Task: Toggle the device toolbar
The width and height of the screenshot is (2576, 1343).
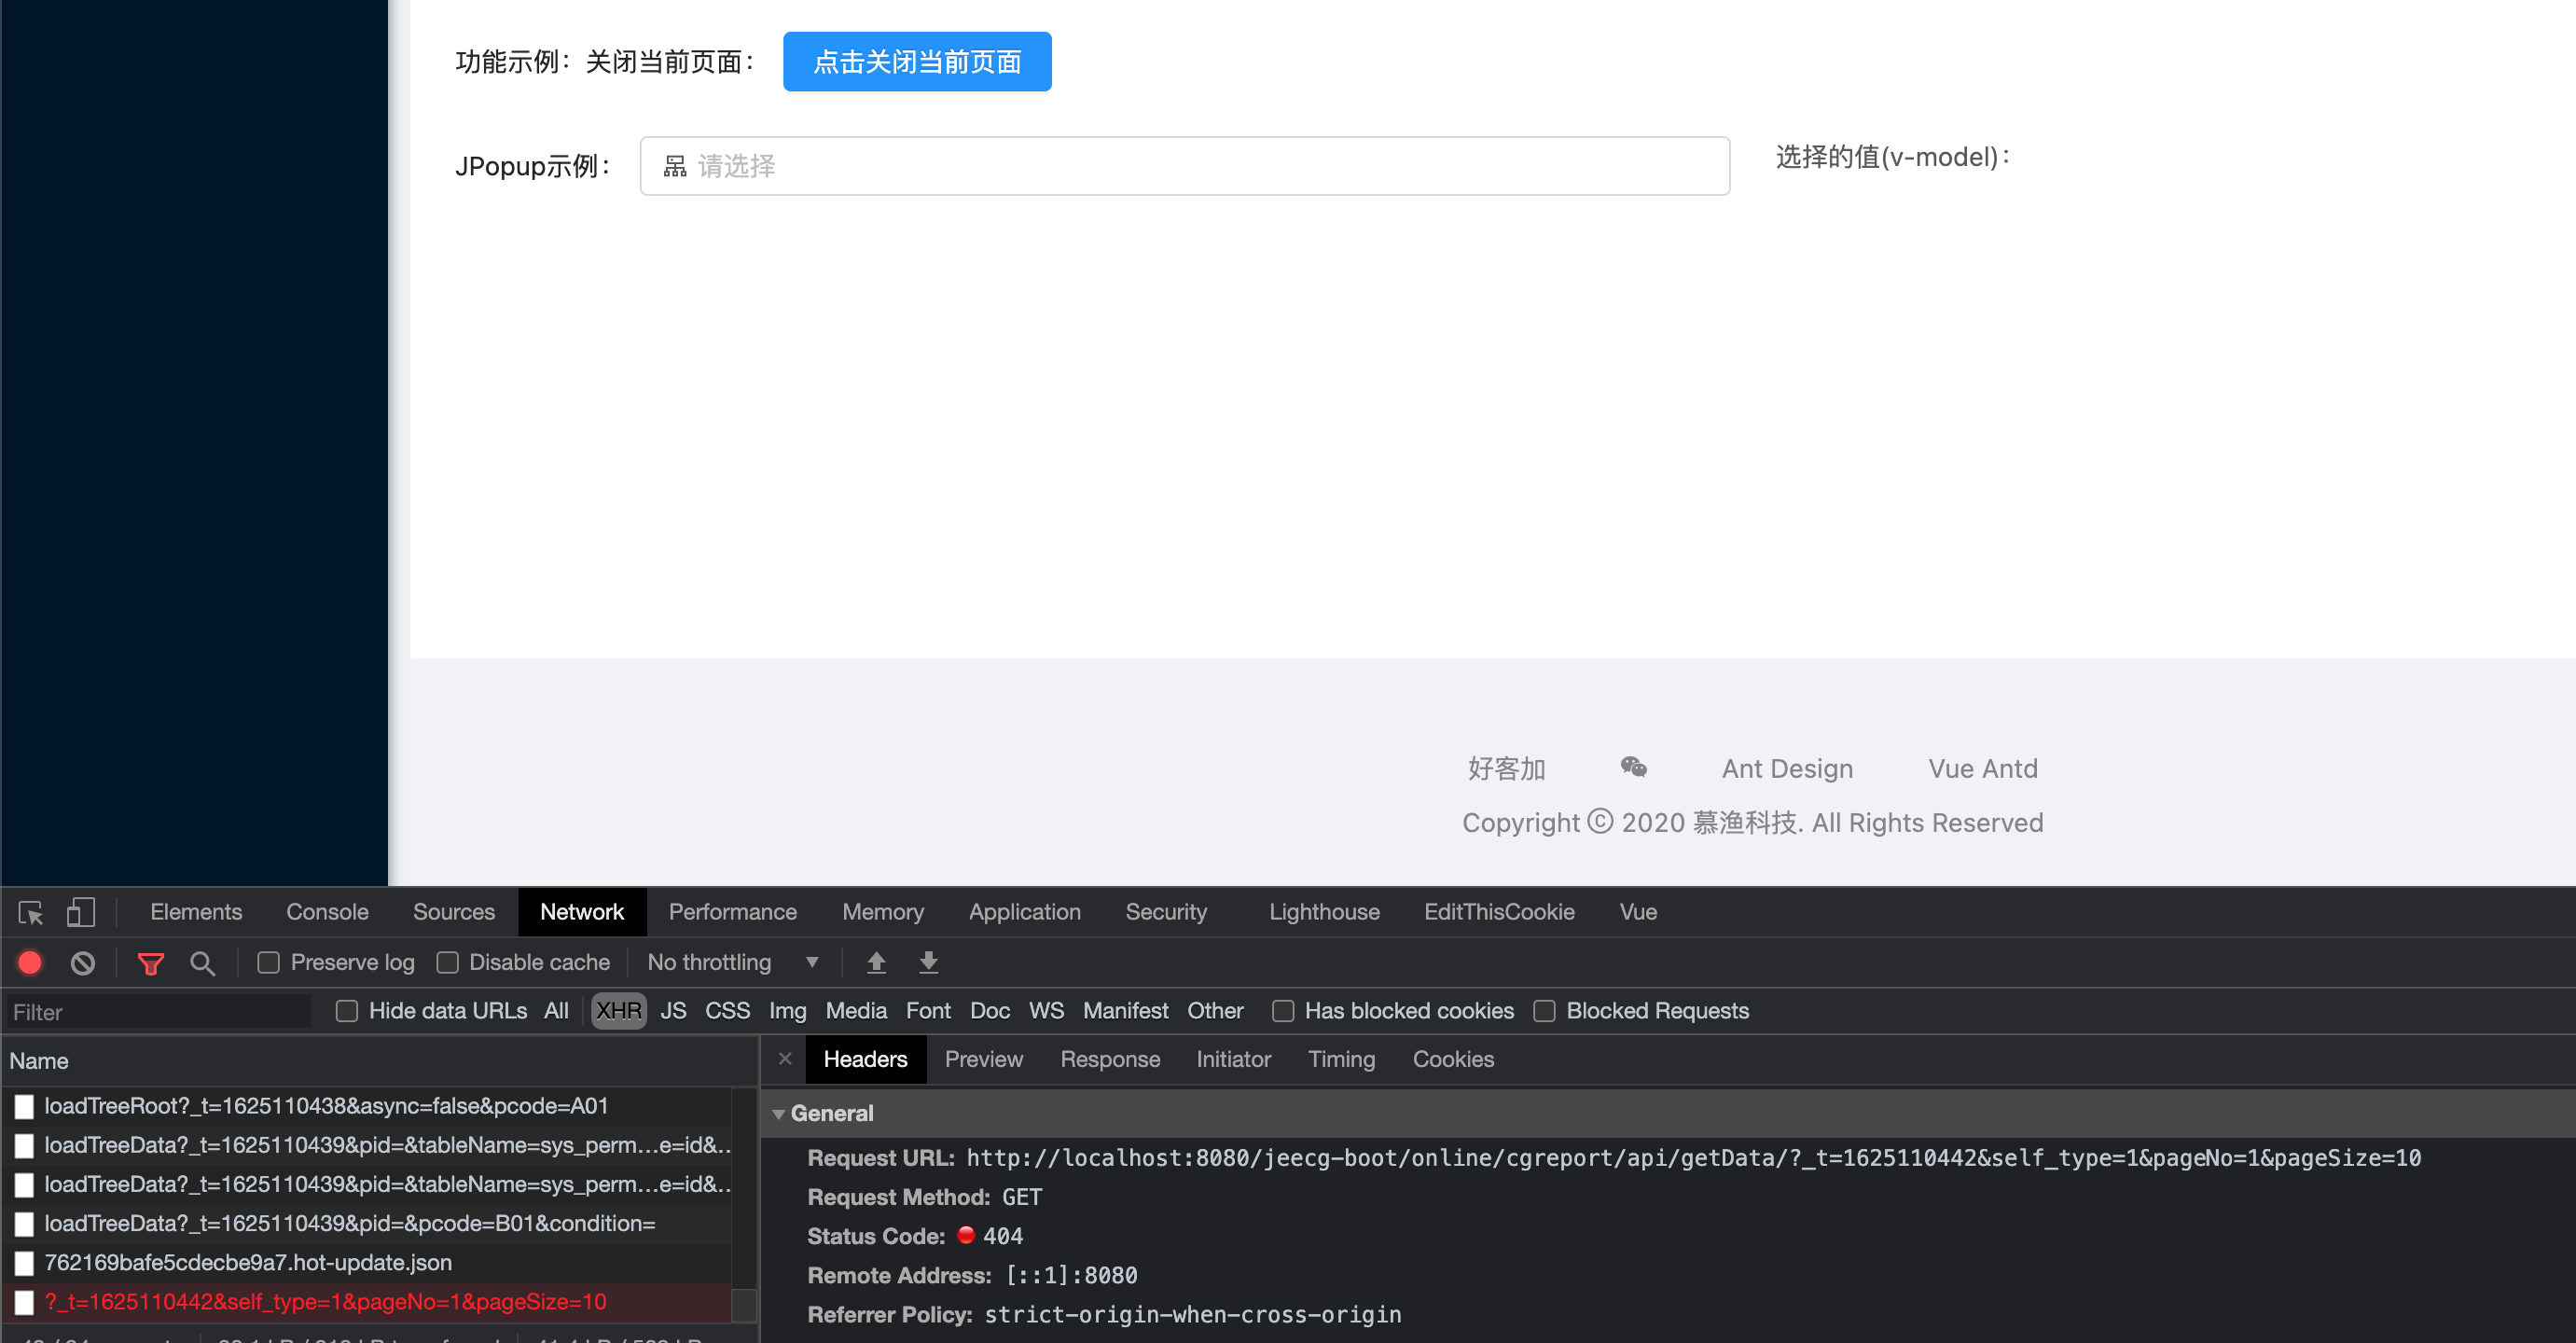Action: 81,912
